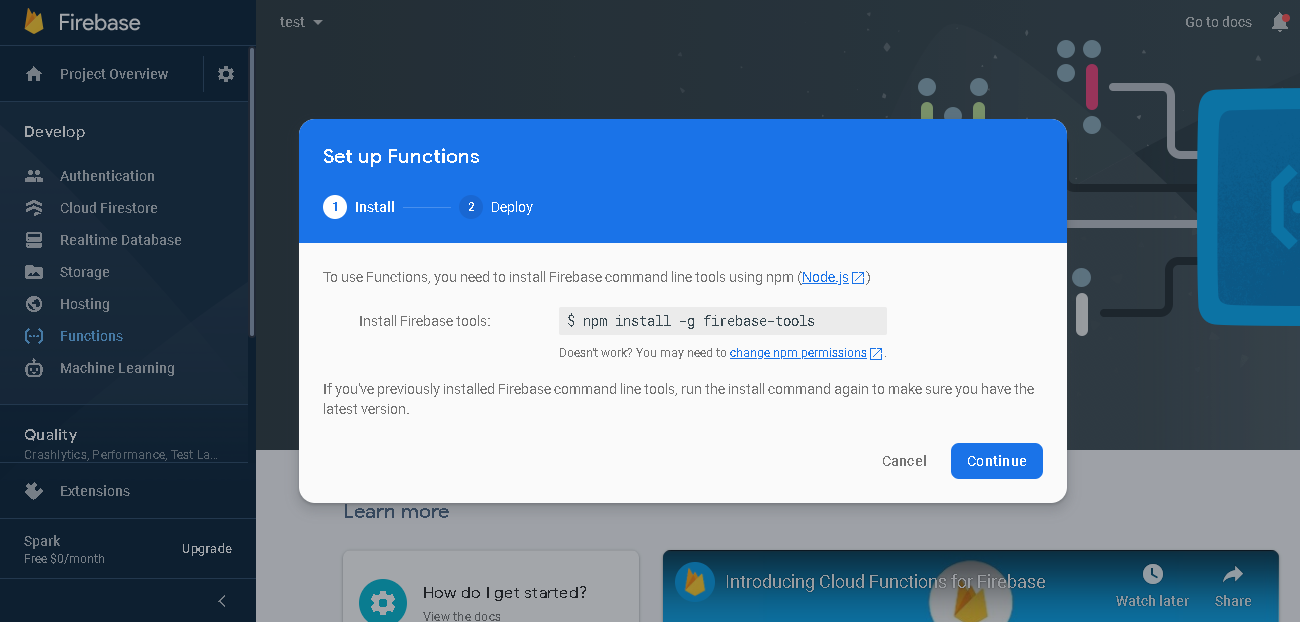Viewport: 1300px width, 622px height.
Task: Select Realtime Database
Action: coord(119,239)
